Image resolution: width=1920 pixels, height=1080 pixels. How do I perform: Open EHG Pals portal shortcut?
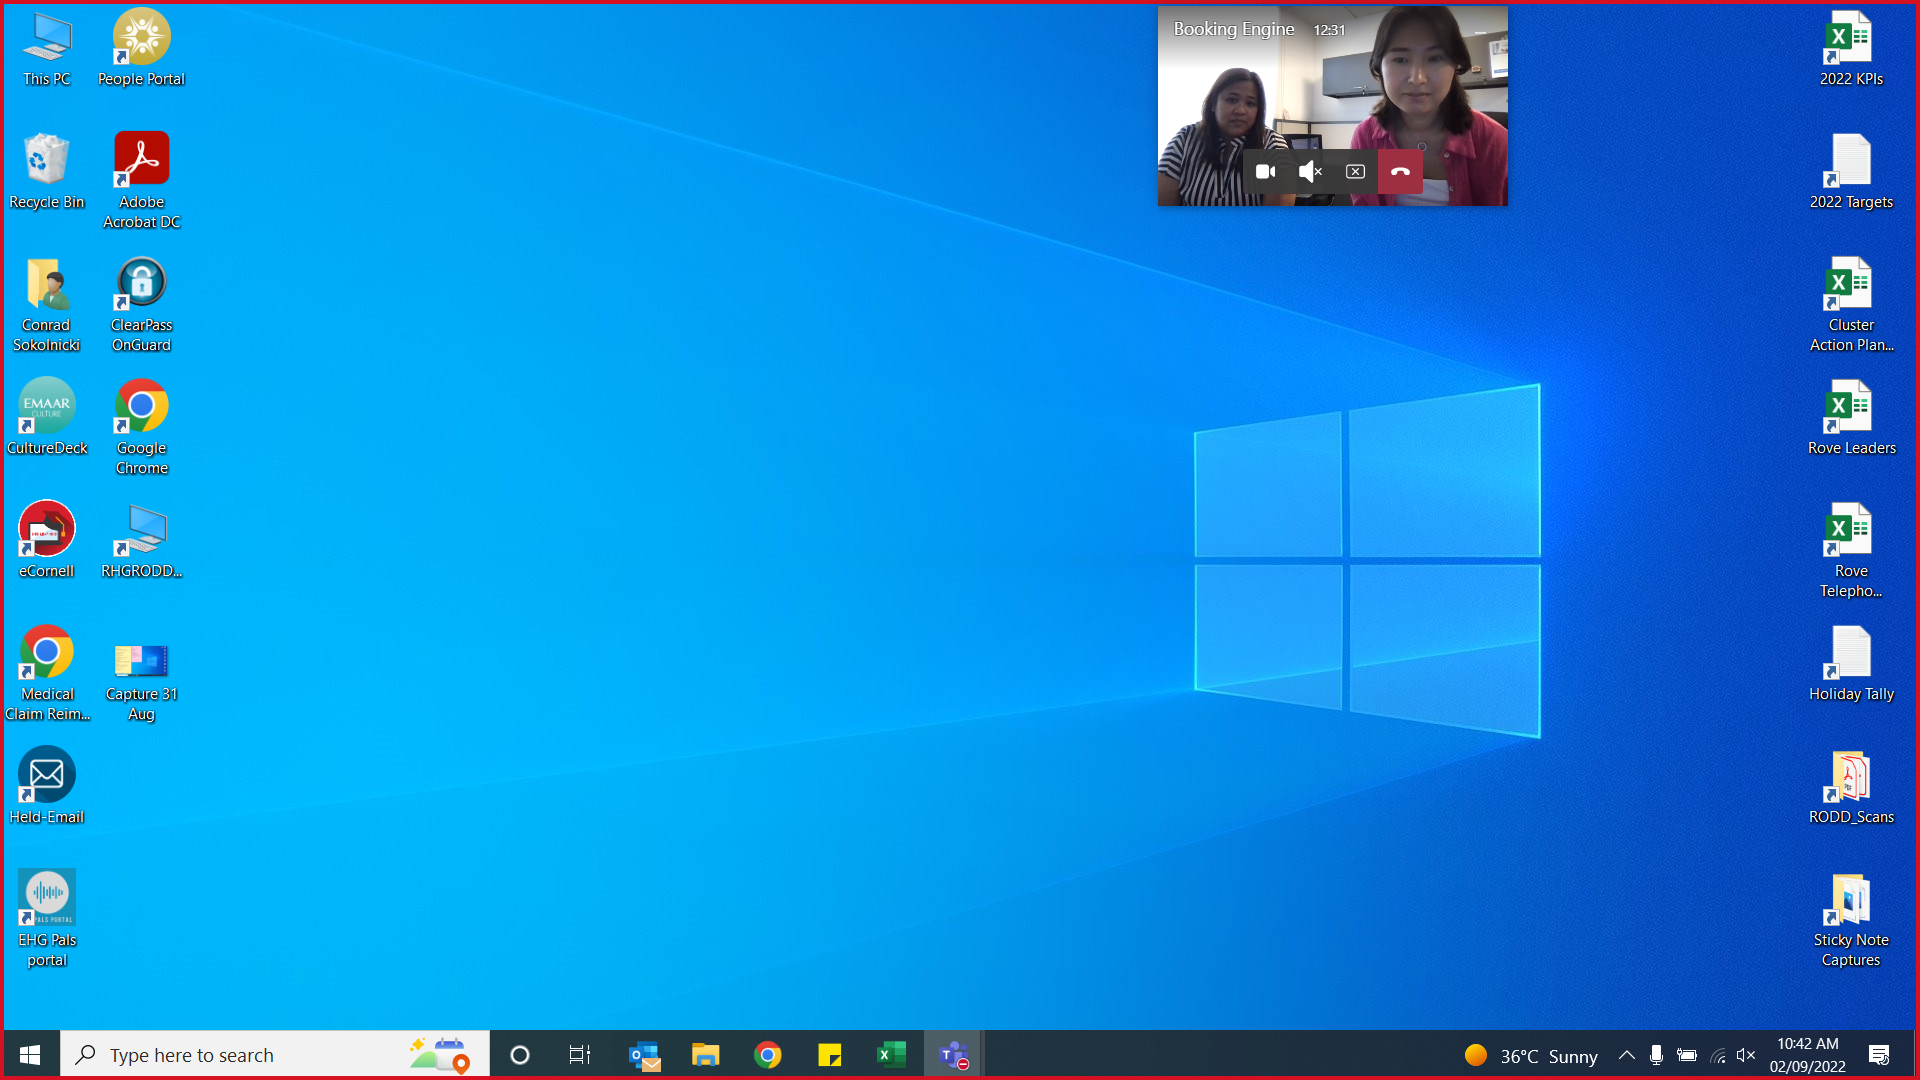coord(47,919)
